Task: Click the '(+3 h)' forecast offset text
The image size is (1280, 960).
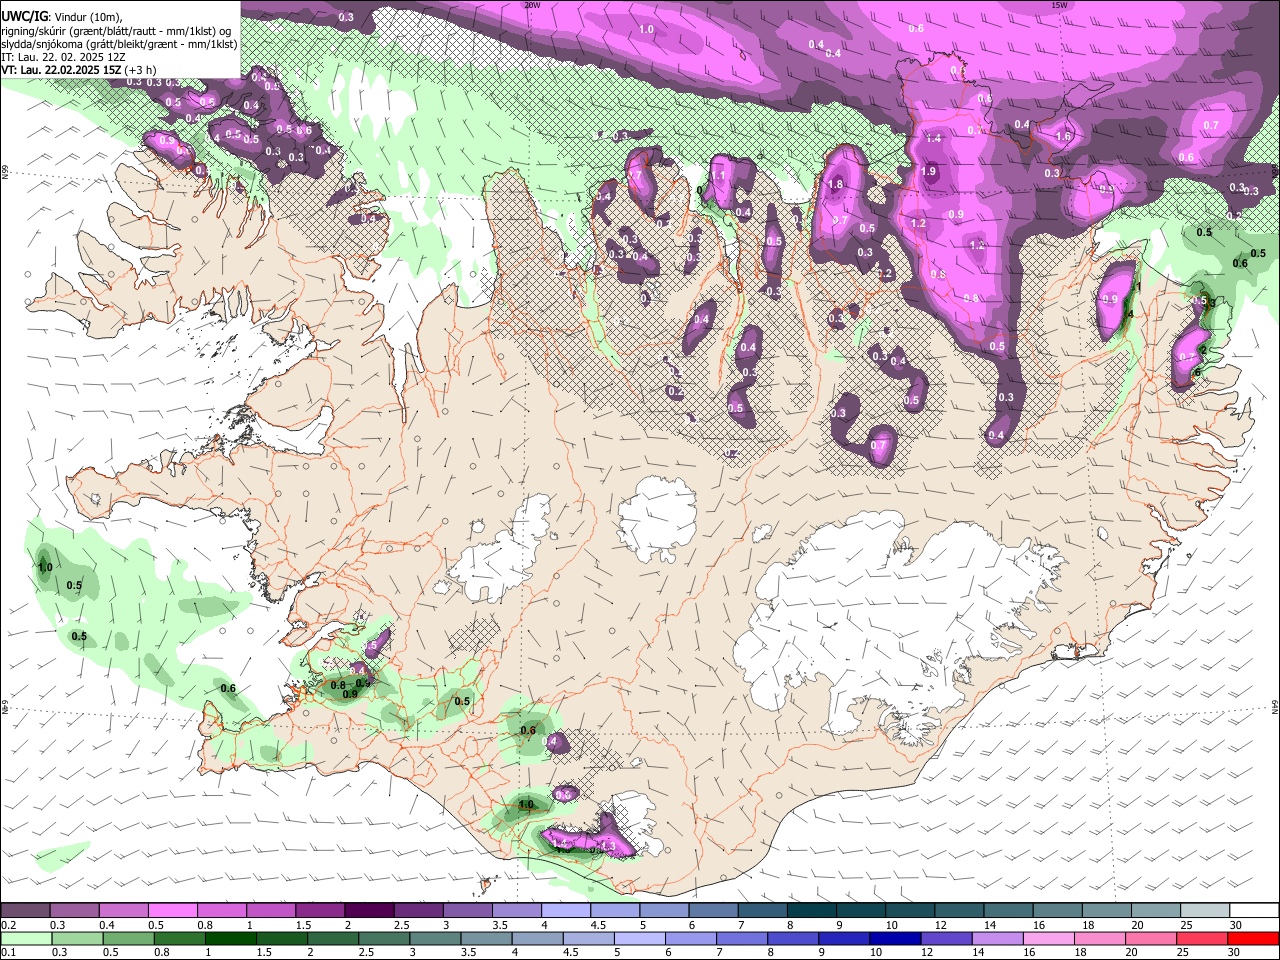Action: pyautogui.click(x=139, y=70)
